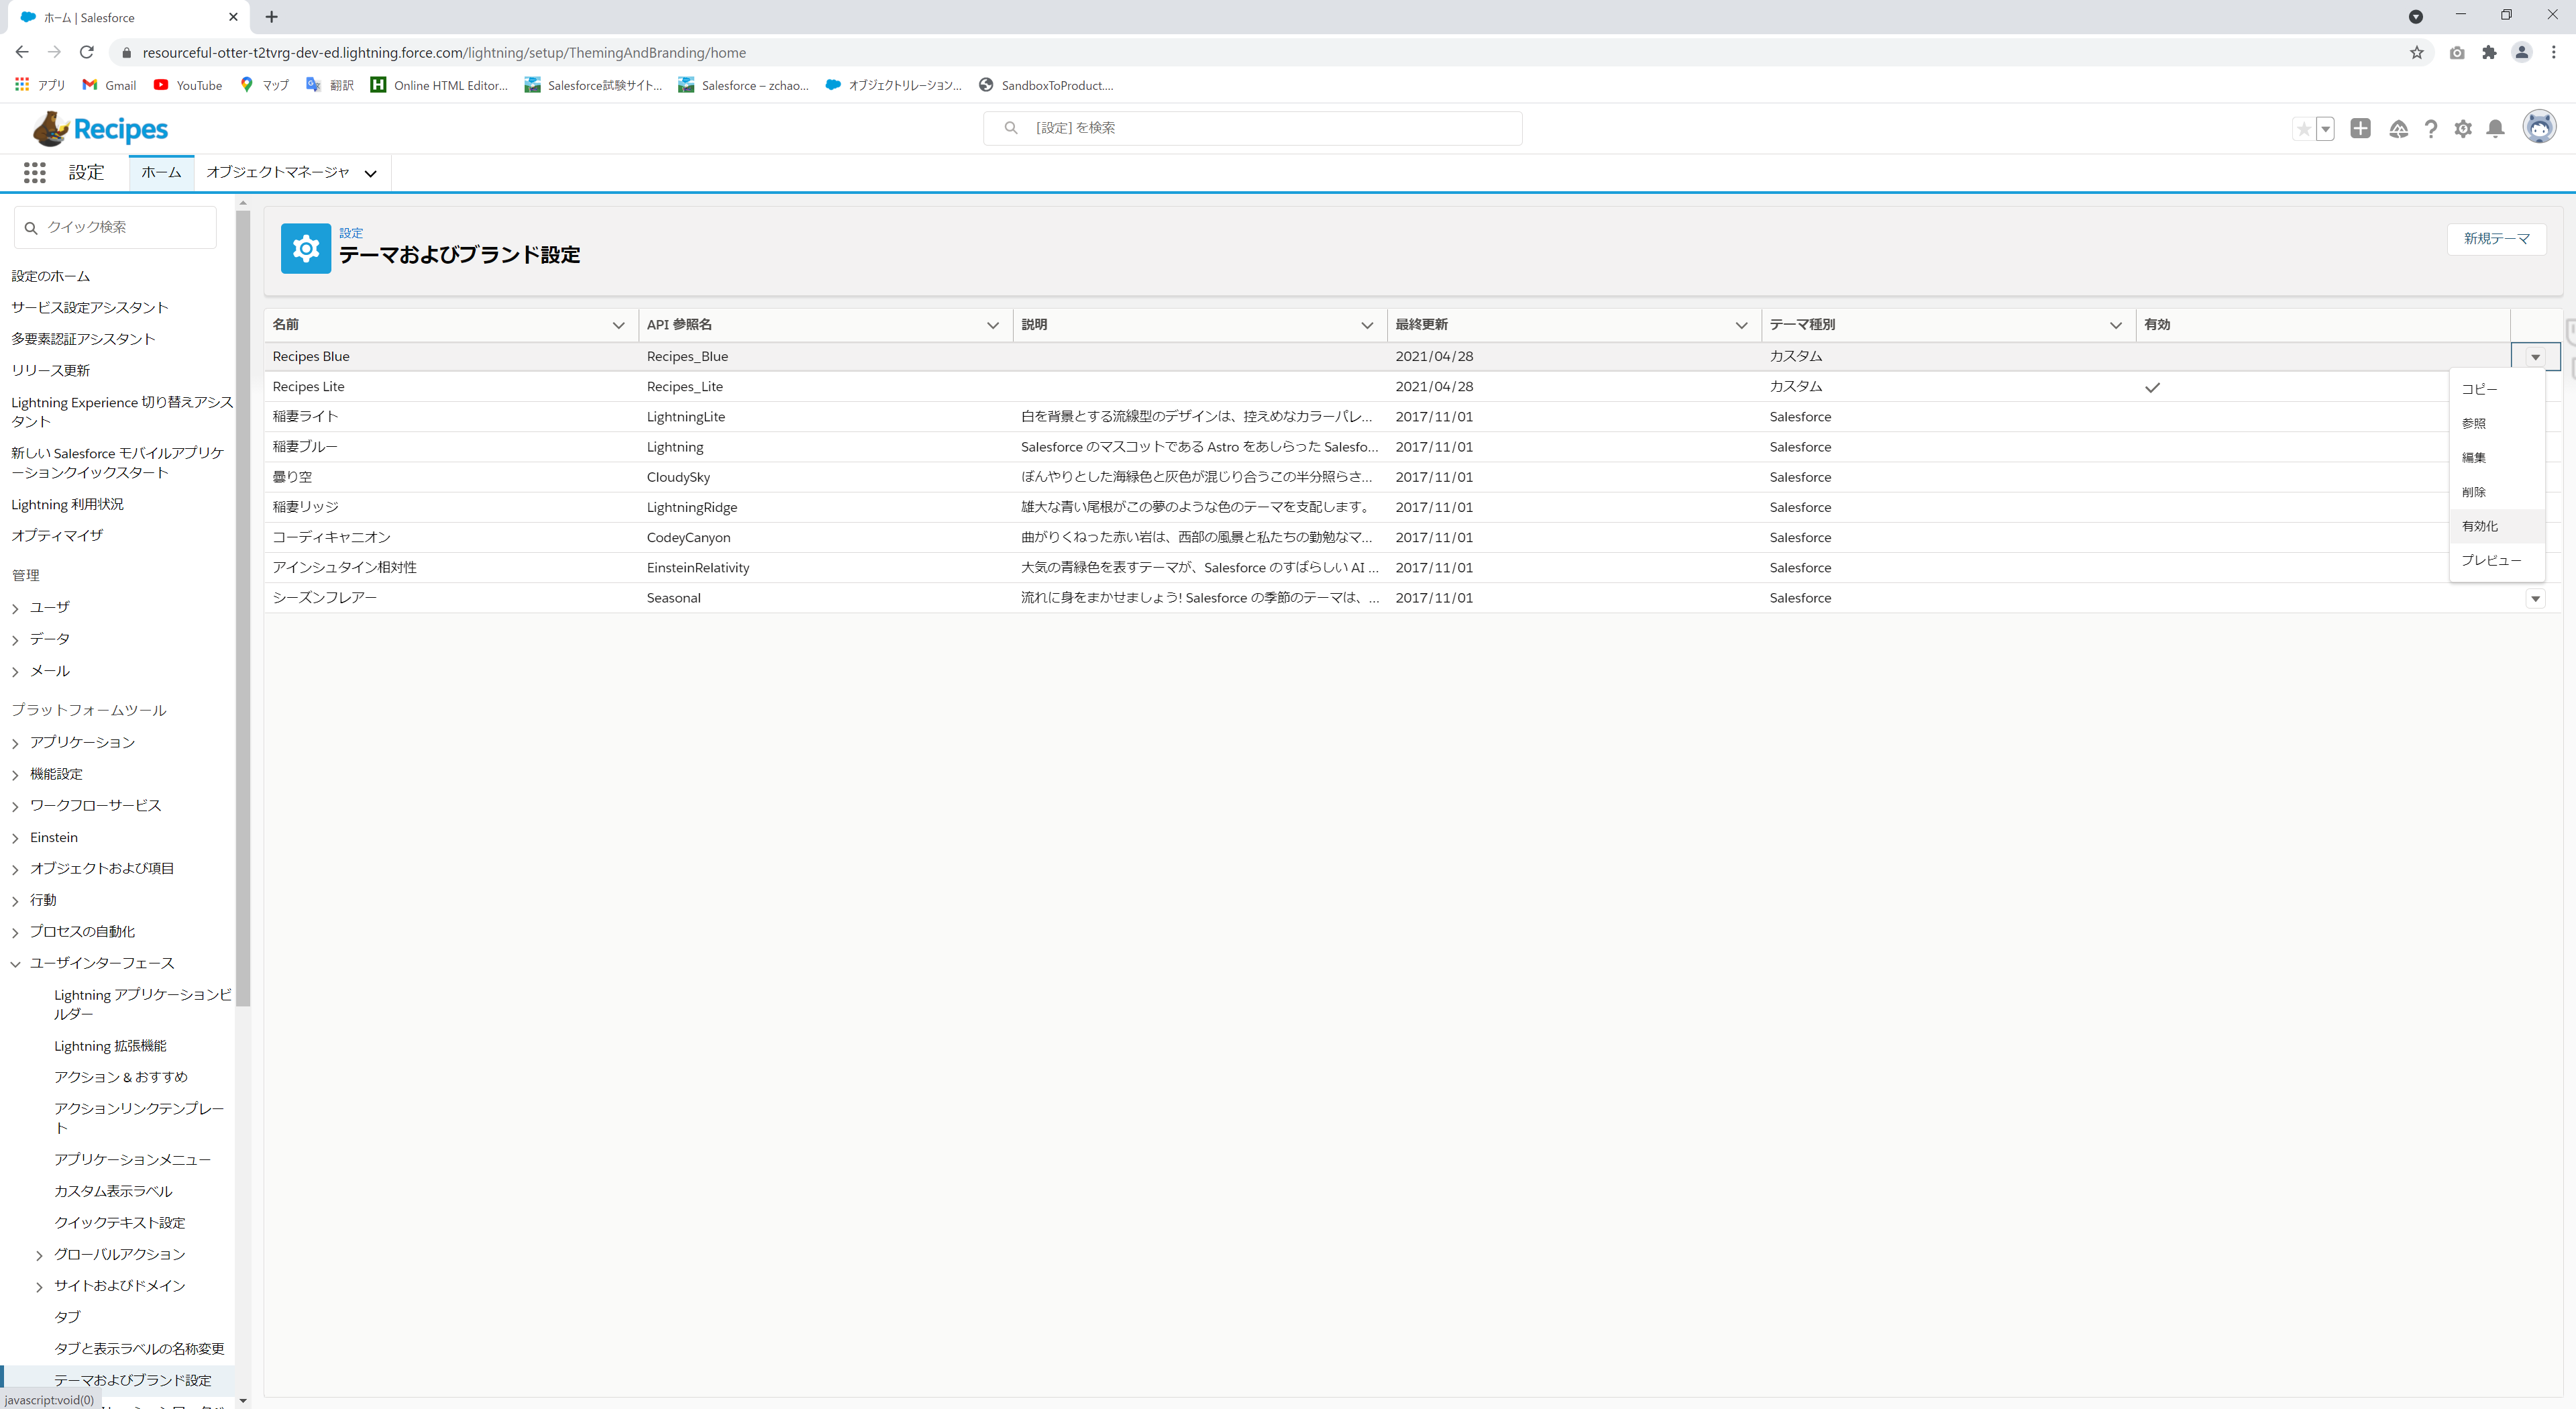Open the user profile avatar
The width and height of the screenshot is (2576, 1409).
click(2539, 127)
